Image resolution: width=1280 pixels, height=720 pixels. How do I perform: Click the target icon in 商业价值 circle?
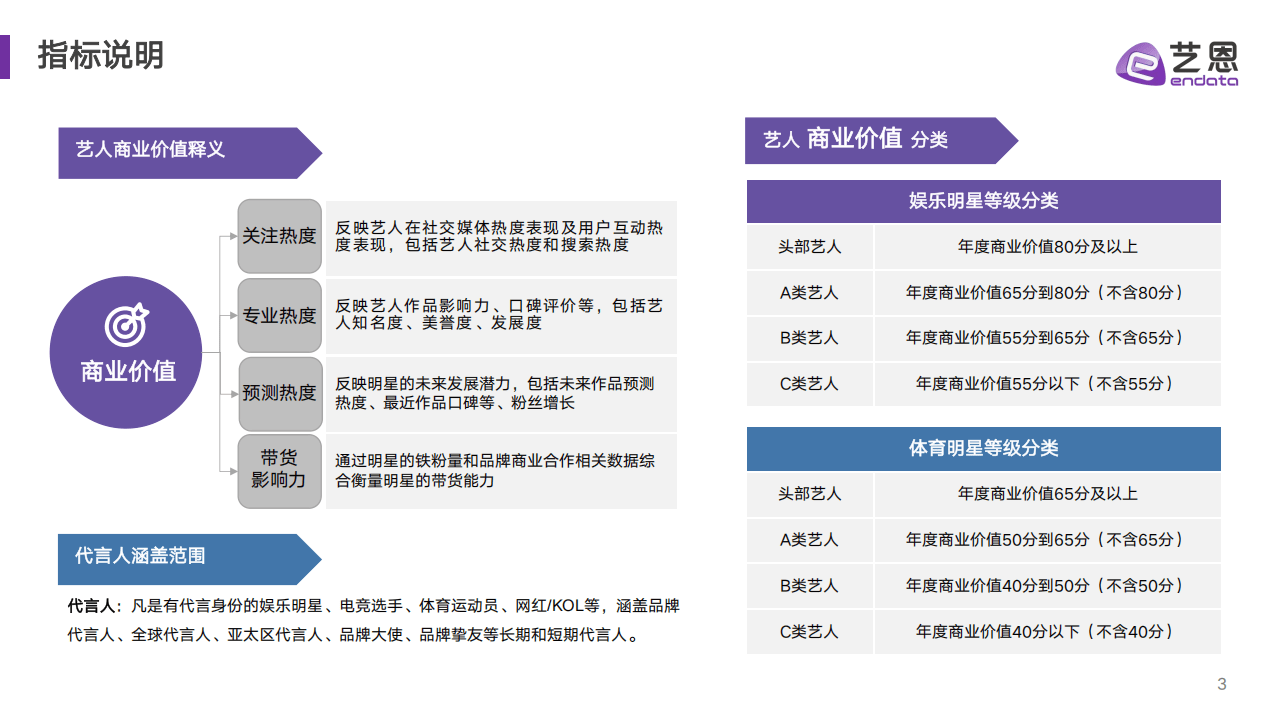coord(127,323)
